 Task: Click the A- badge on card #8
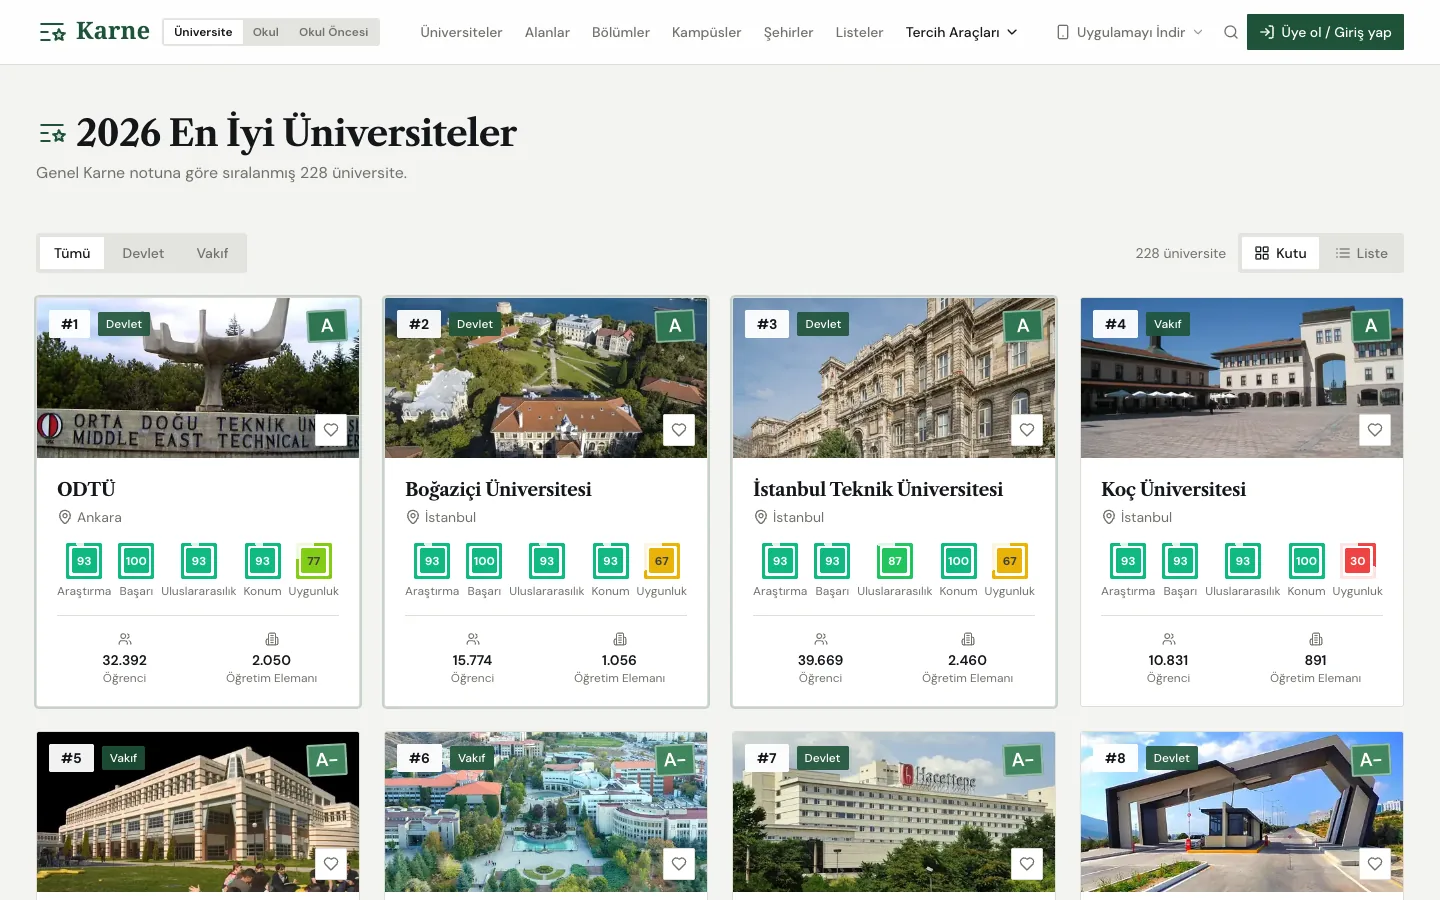point(1371,759)
